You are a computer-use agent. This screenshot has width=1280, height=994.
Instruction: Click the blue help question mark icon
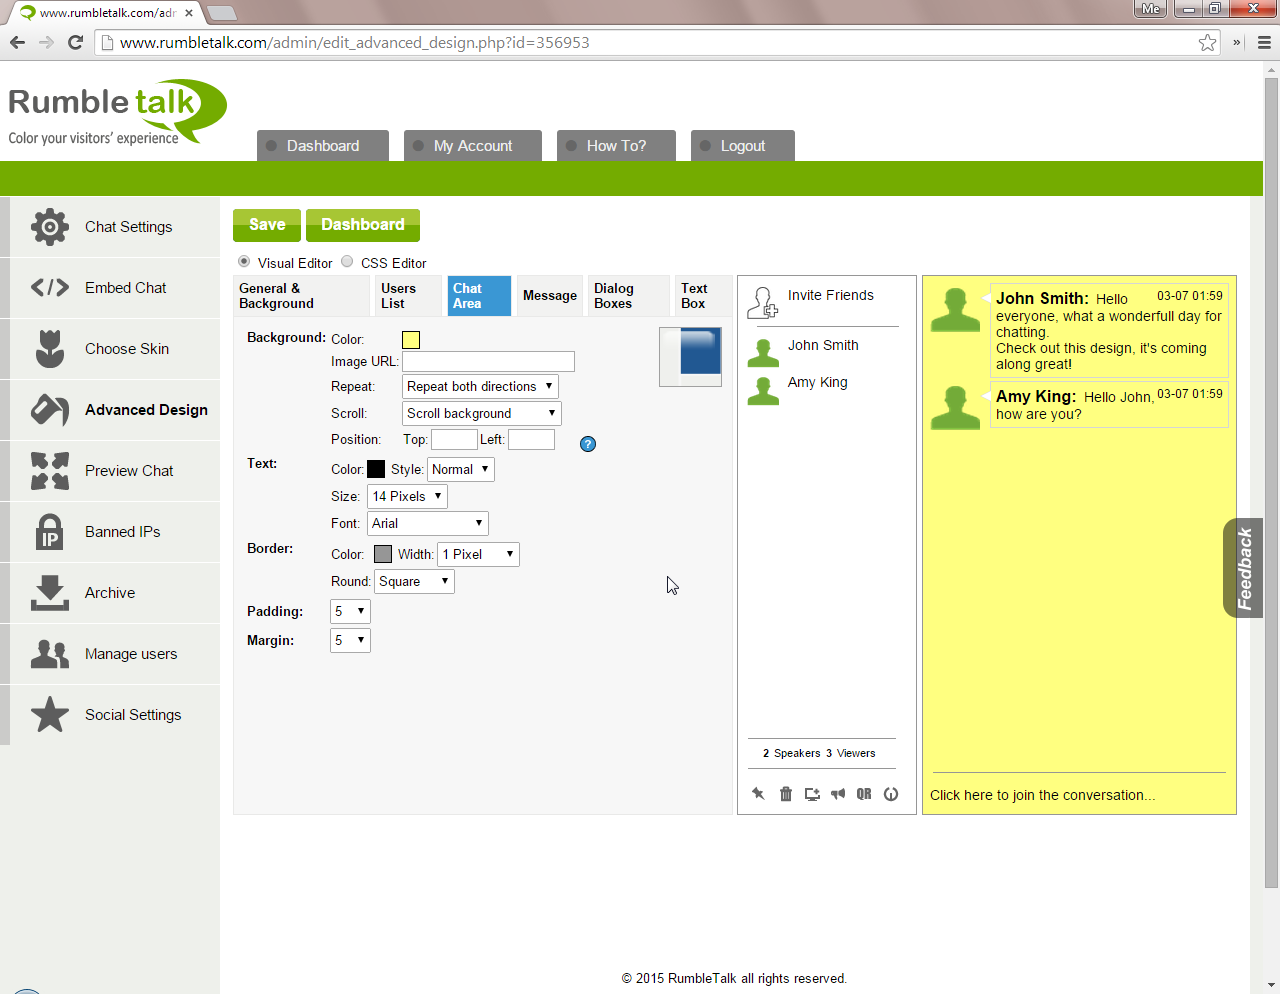[x=588, y=444]
